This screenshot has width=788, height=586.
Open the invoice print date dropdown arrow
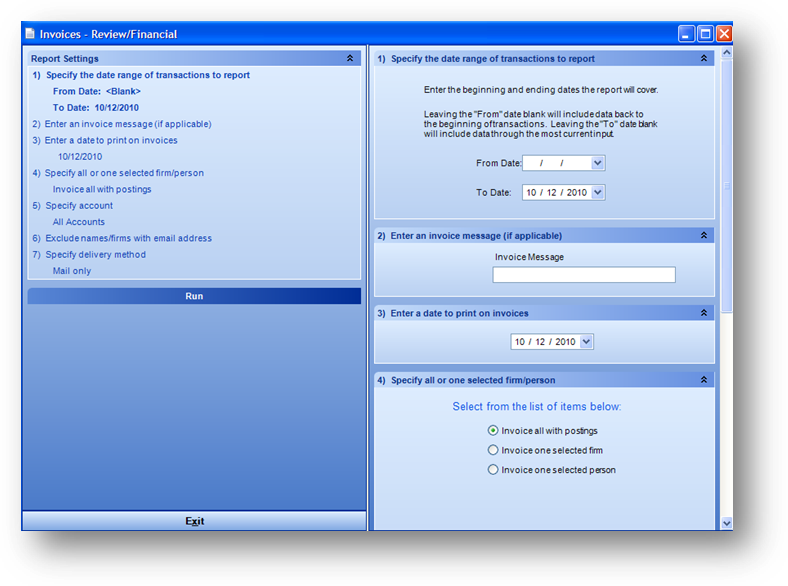click(586, 341)
